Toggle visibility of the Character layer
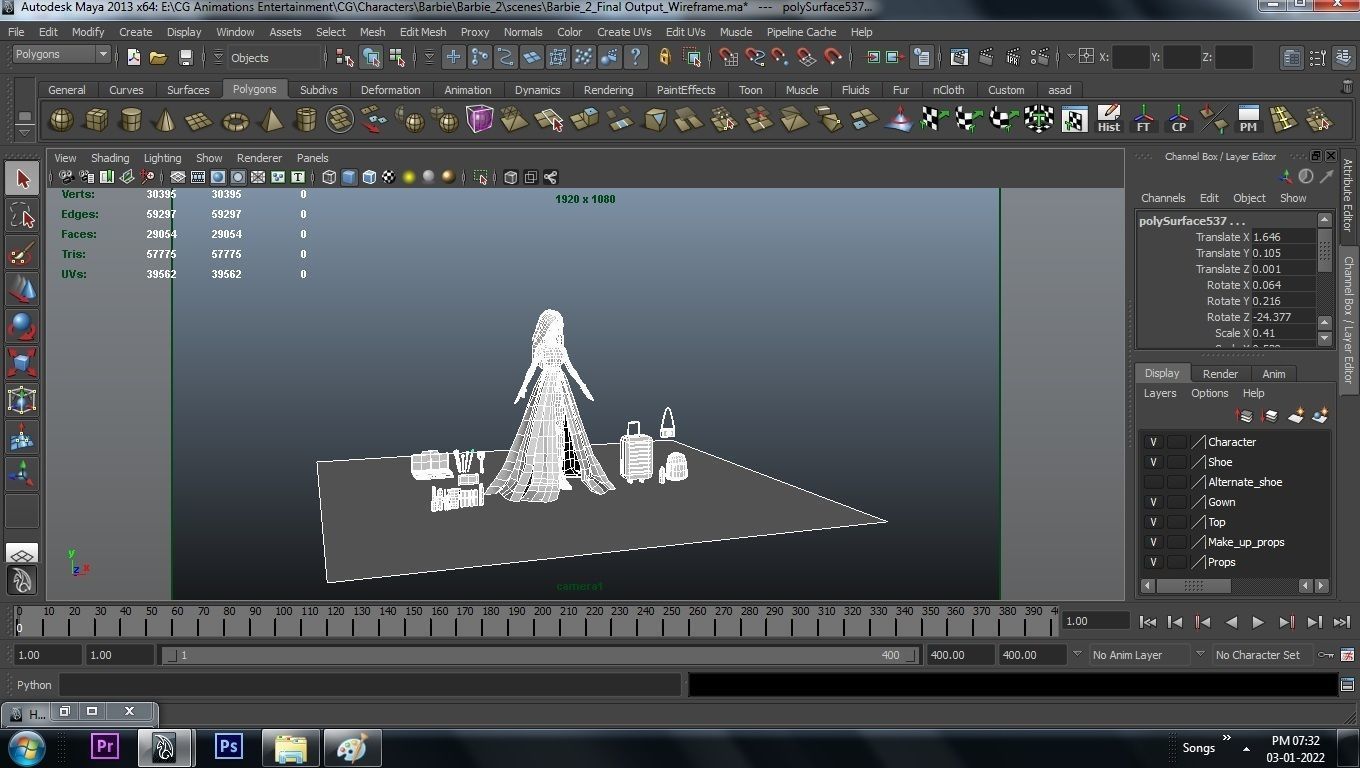Image resolution: width=1360 pixels, height=768 pixels. point(1153,442)
